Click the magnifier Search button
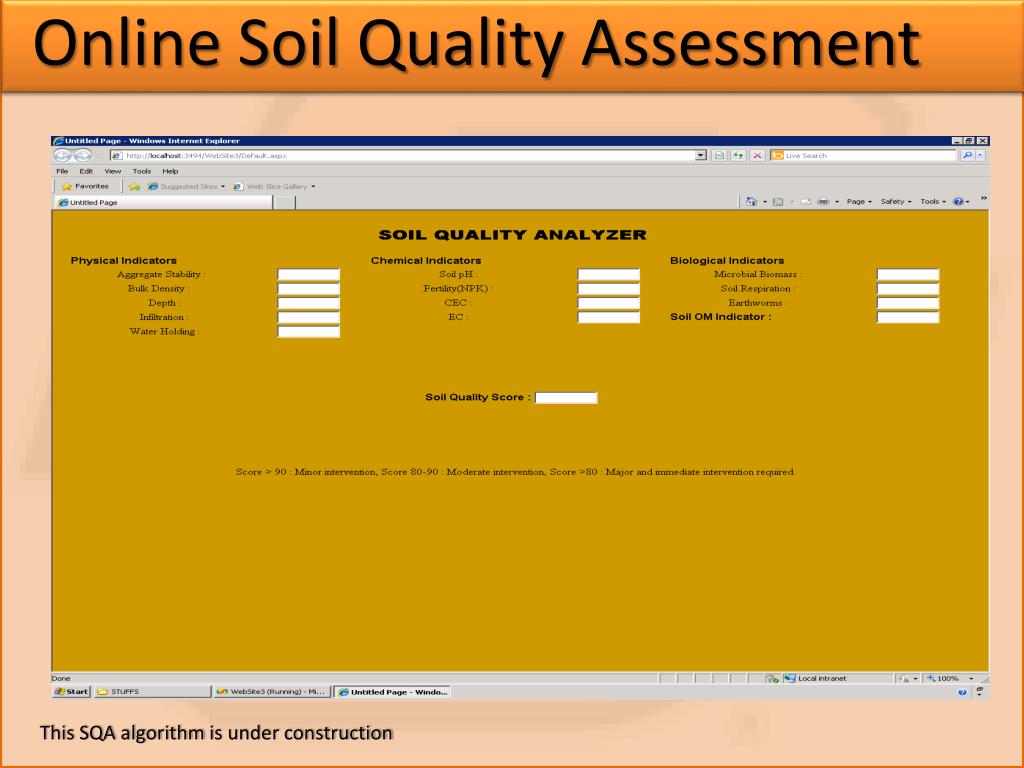Image resolution: width=1024 pixels, height=768 pixels. click(967, 155)
